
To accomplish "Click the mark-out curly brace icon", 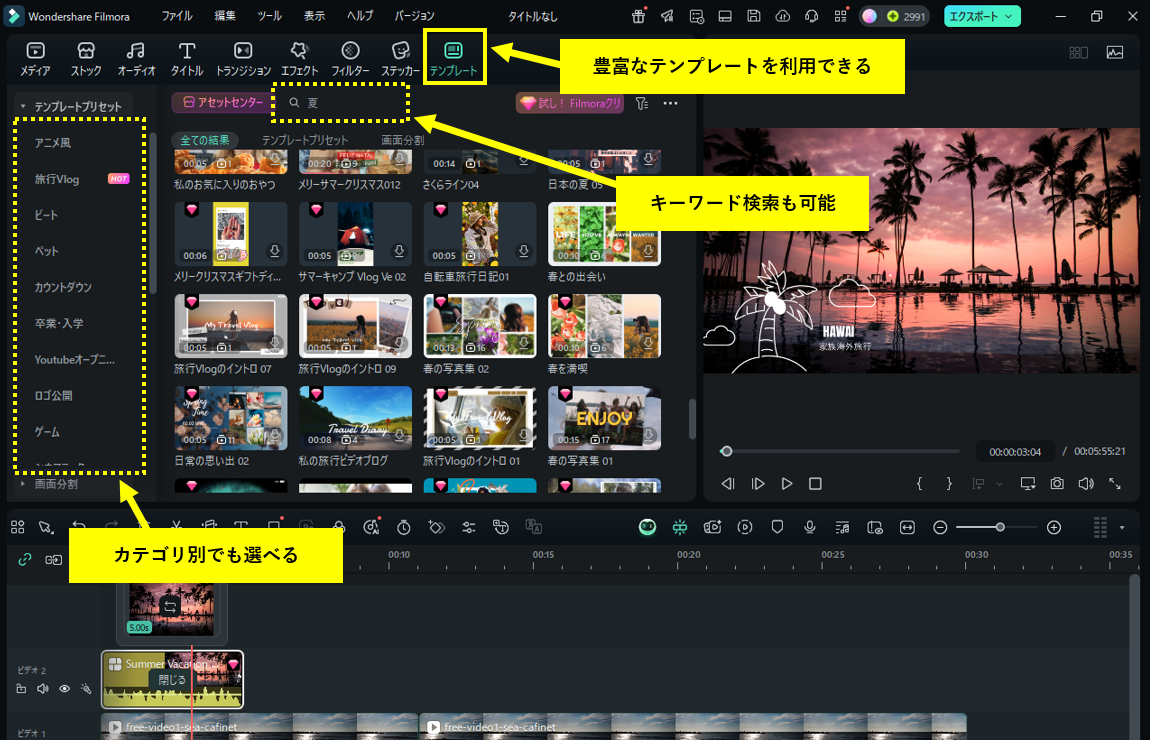I will [949, 483].
